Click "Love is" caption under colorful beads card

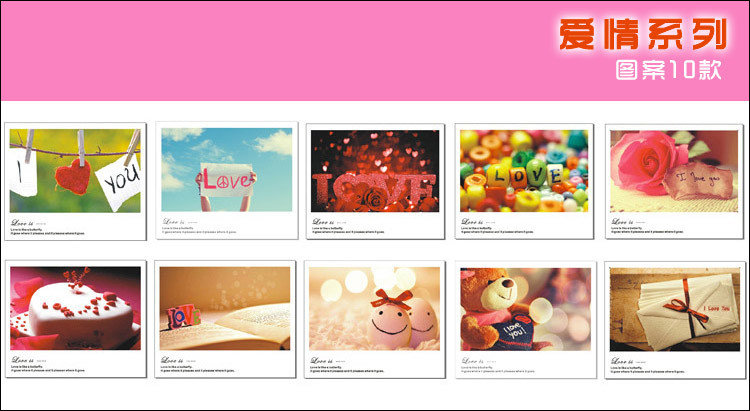pyautogui.click(x=472, y=221)
